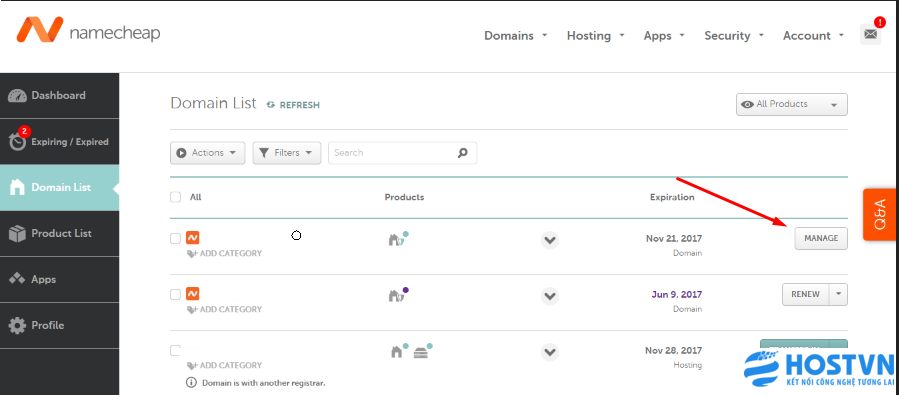This screenshot has height=395, width=899.
Task: Click the Namecheap logo
Action: point(88,30)
